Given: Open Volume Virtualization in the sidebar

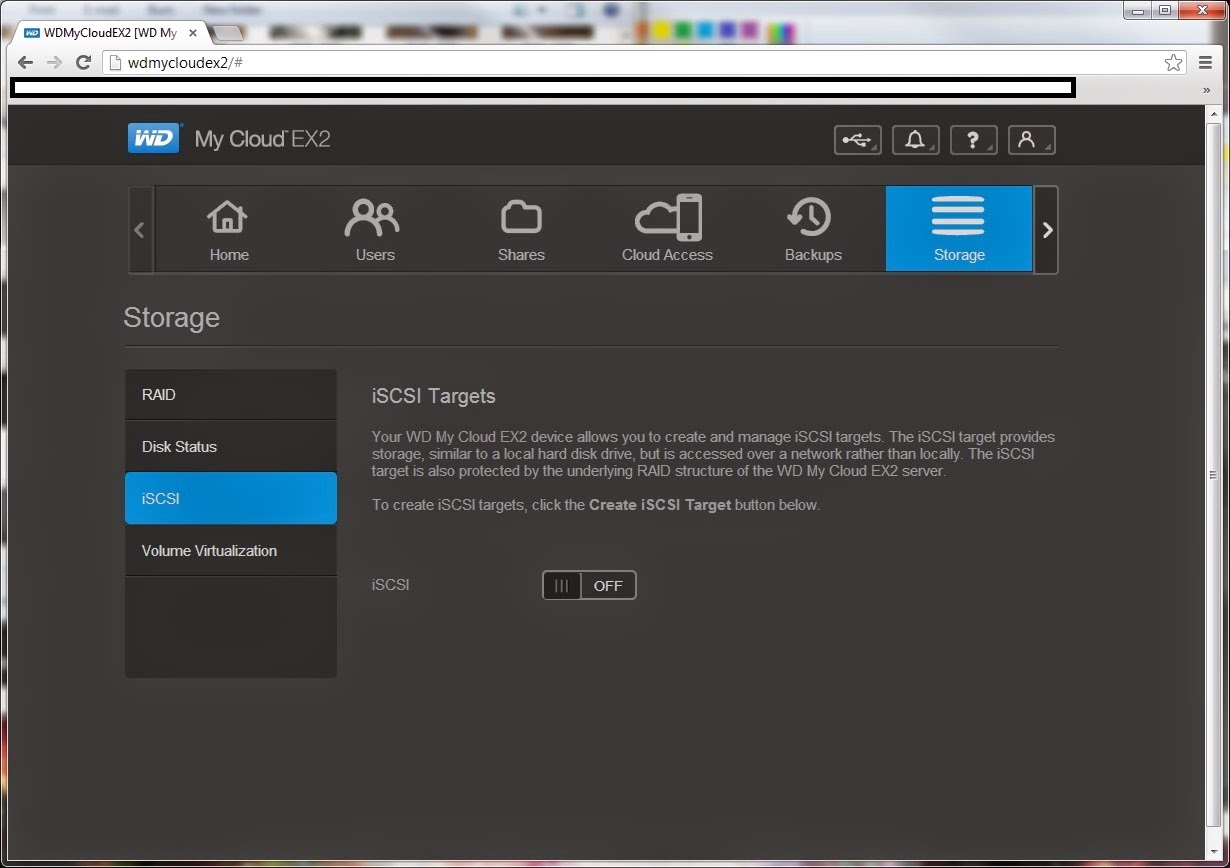Looking at the screenshot, I should coord(231,551).
